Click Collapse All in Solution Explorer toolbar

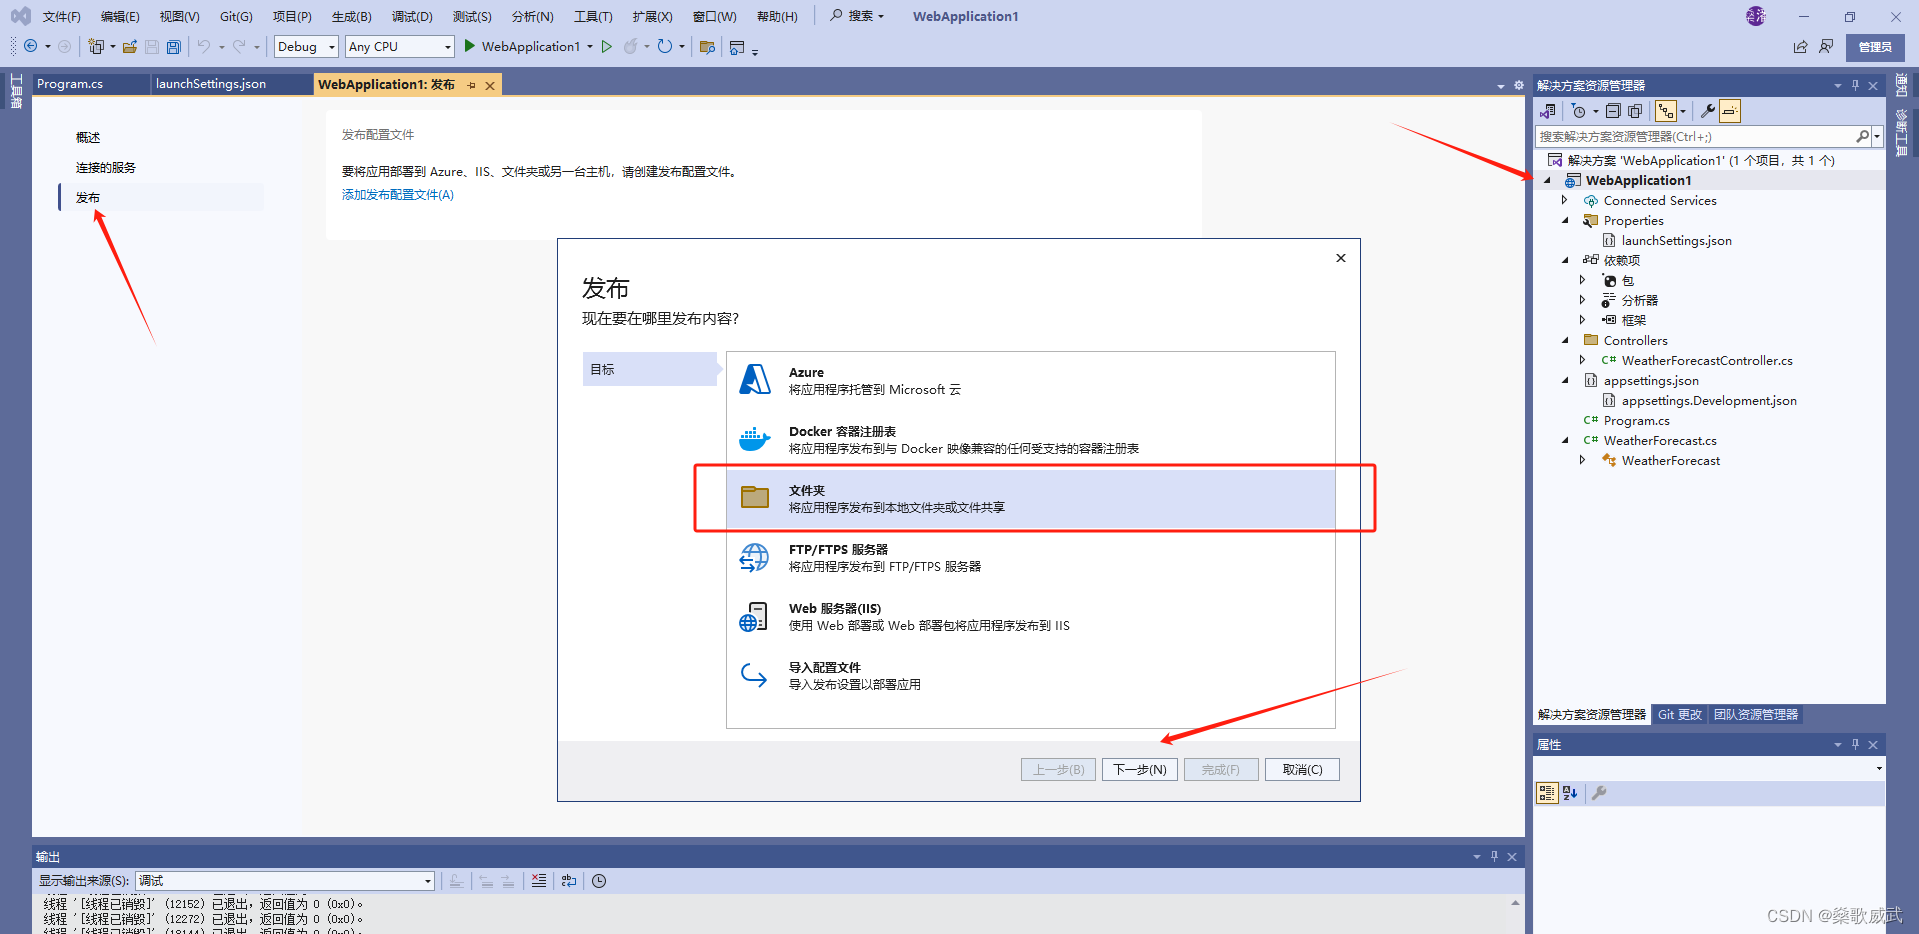pyautogui.click(x=1613, y=111)
